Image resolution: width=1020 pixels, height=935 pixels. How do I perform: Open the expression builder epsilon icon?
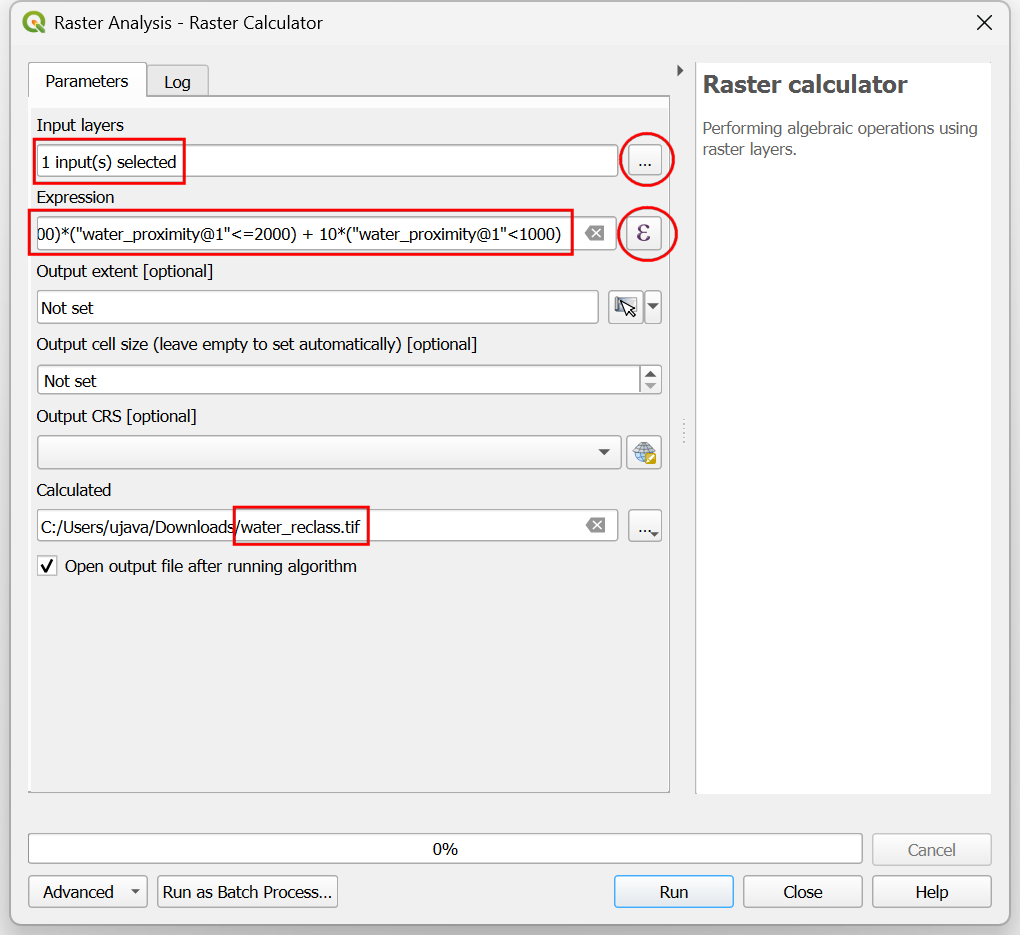[x=644, y=233]
